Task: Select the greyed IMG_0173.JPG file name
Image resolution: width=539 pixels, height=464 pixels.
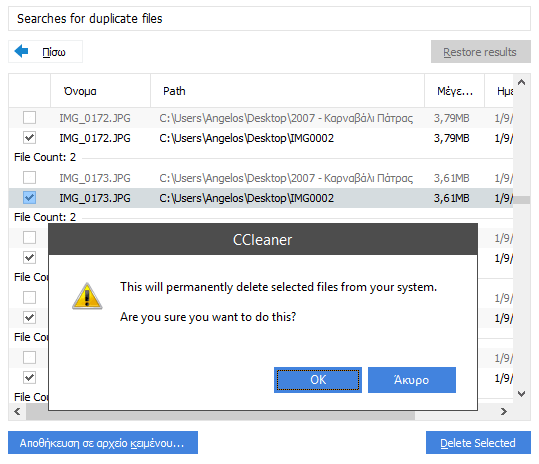Action: click(95, 178)
